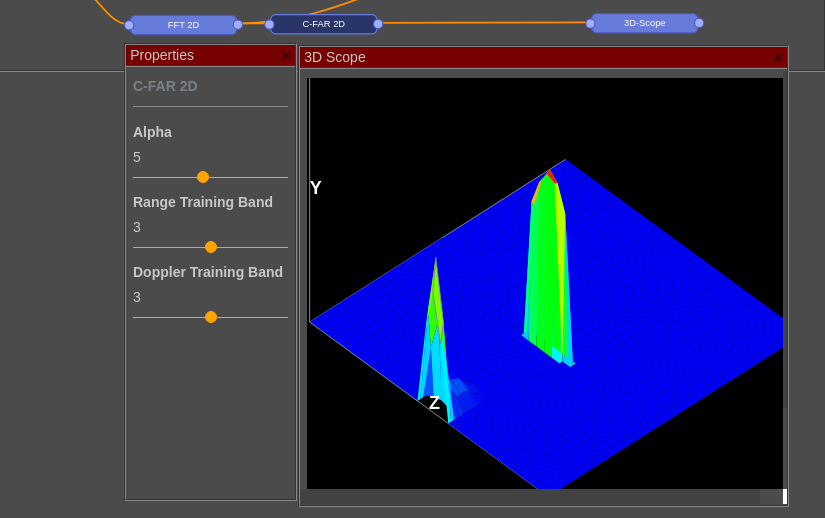Select the C-FAR 2D node

(323, 24)
